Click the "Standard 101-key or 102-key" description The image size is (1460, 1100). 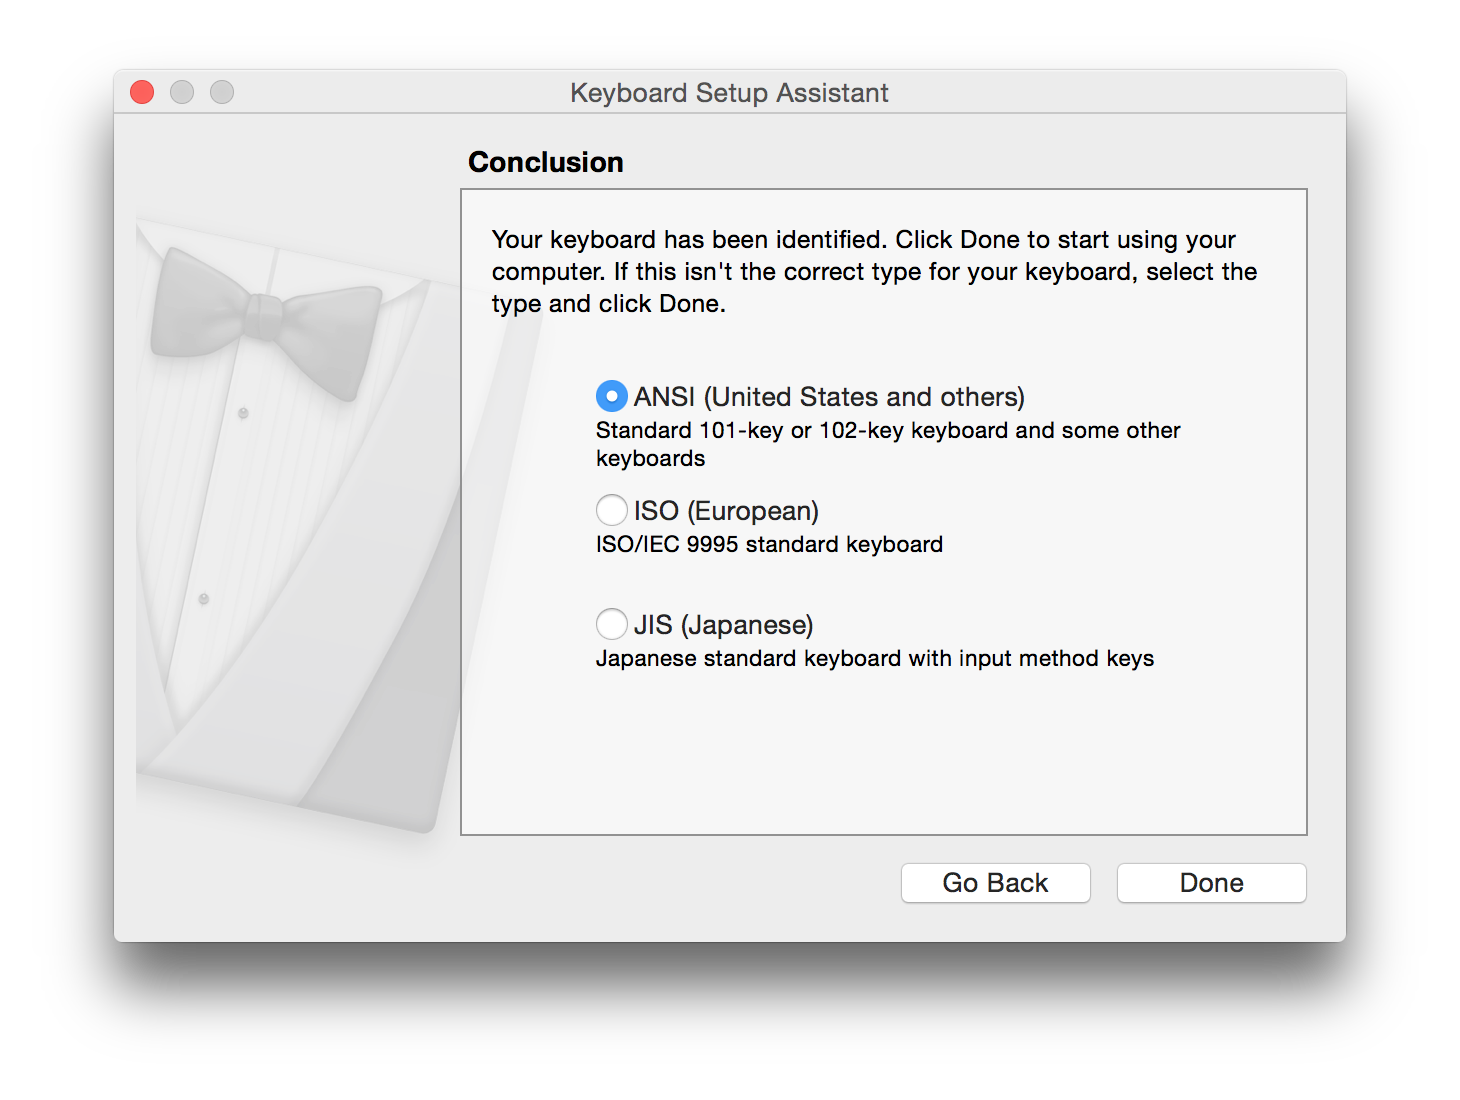(888, 431)
